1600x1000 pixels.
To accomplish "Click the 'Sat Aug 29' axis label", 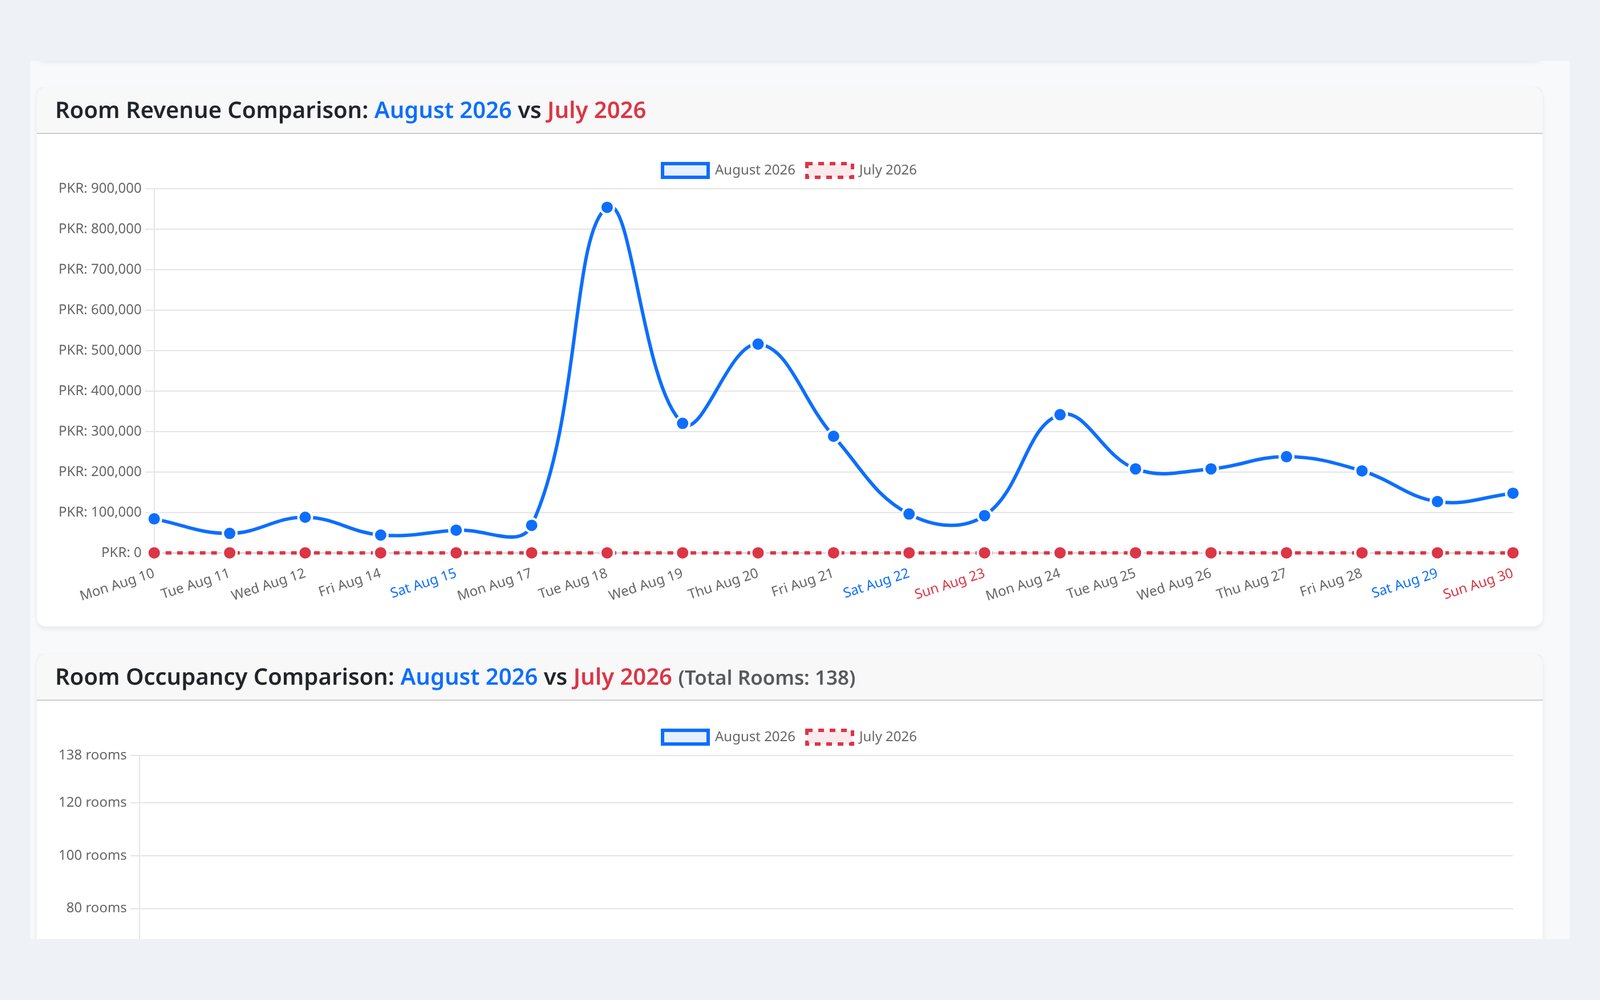I will coord(1404,583).
